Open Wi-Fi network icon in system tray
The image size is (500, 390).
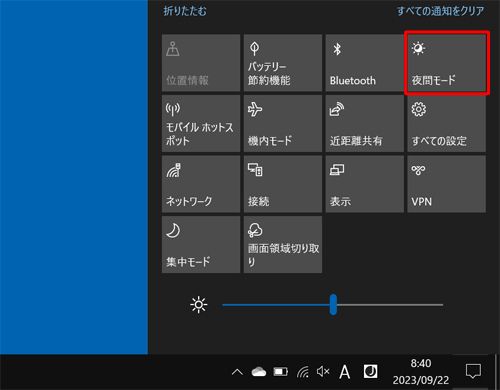click(303, 372)
